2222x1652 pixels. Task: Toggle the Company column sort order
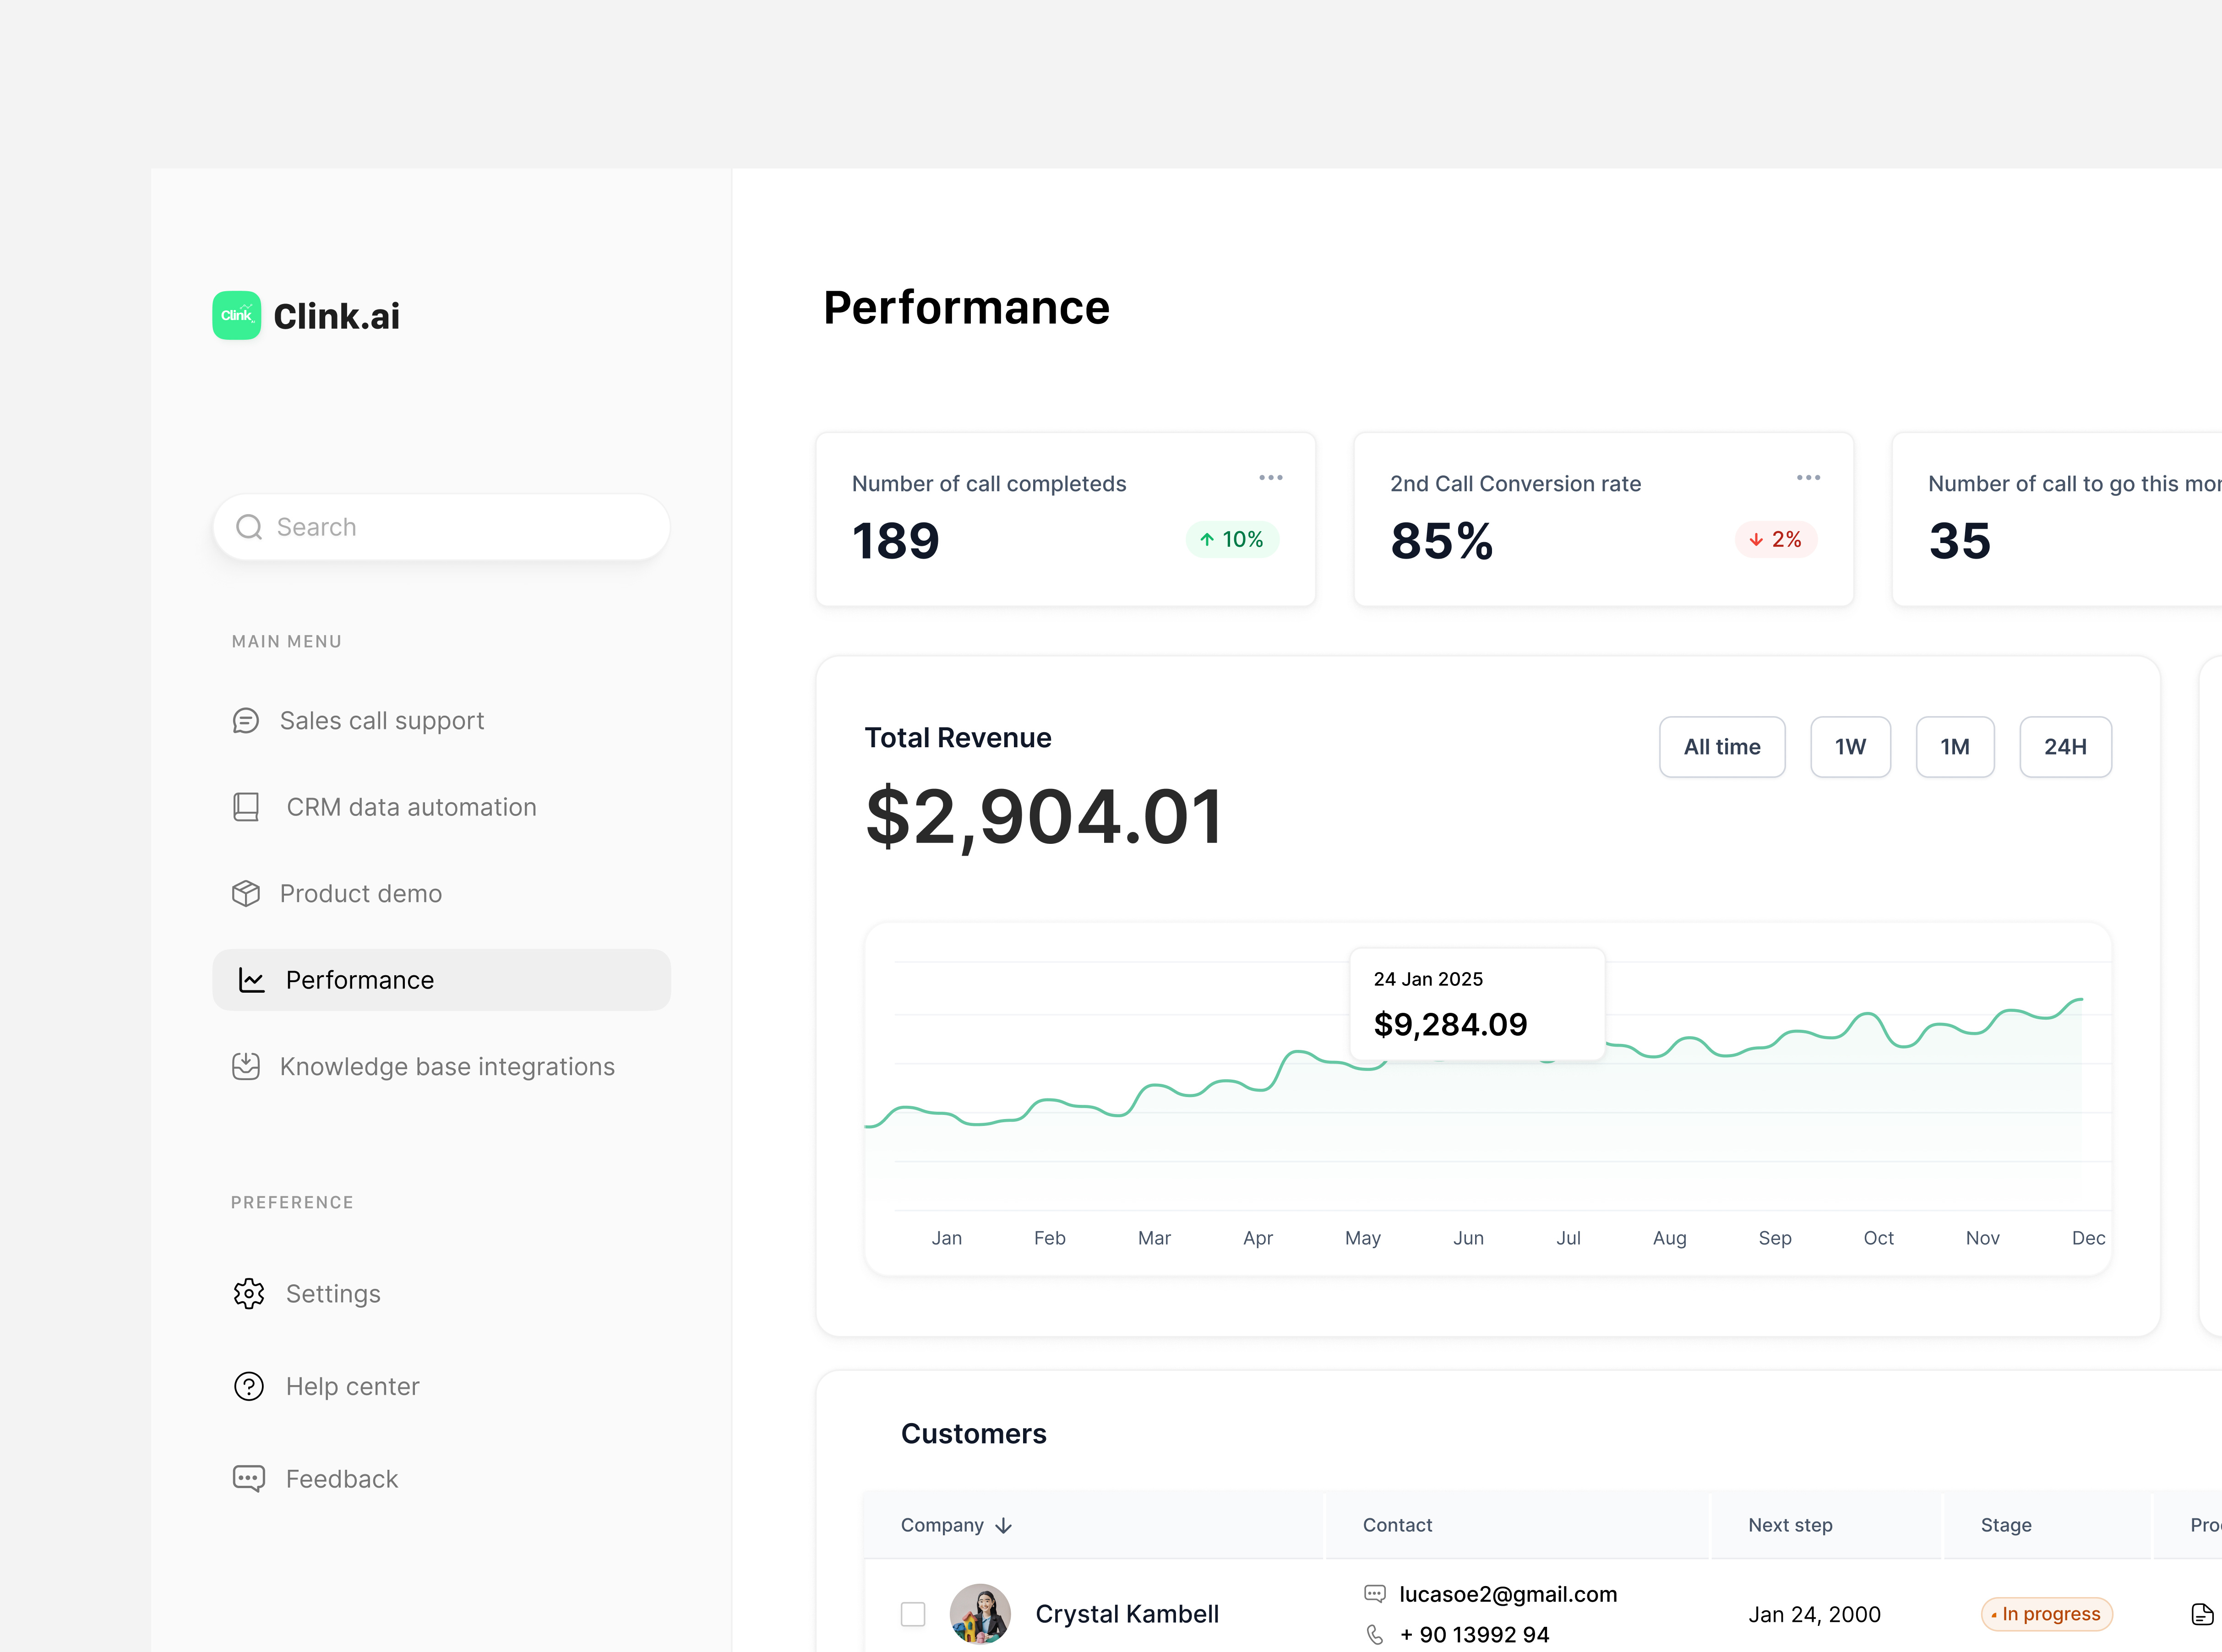(1003, 1525)
